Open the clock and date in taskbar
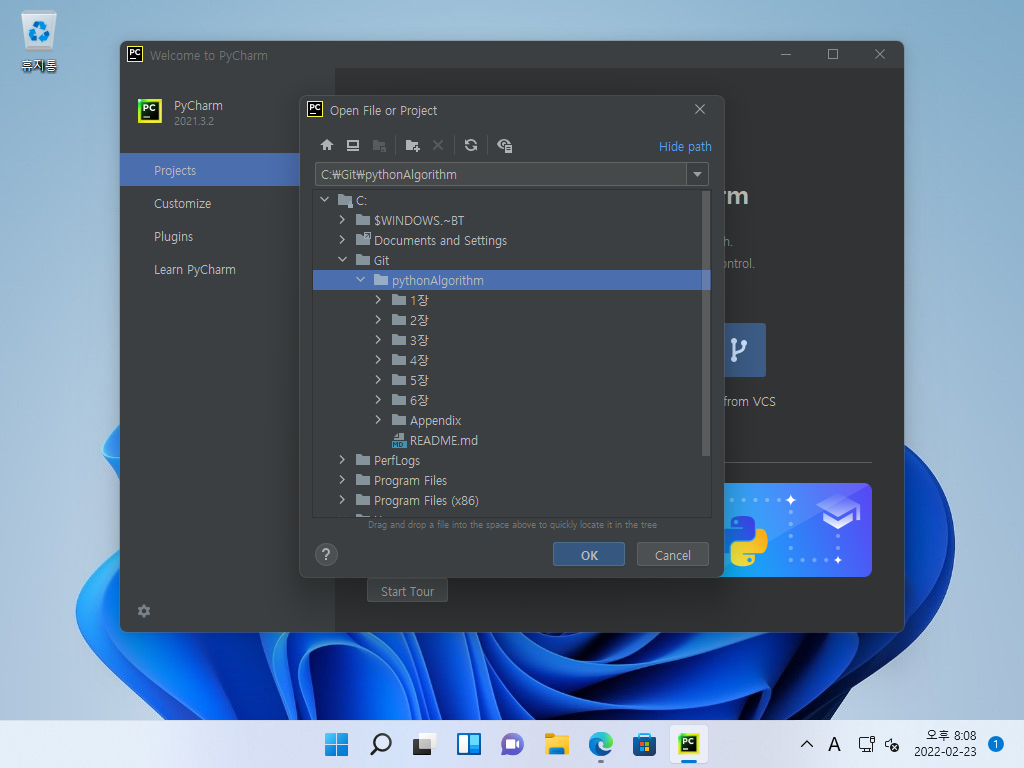 945,744
